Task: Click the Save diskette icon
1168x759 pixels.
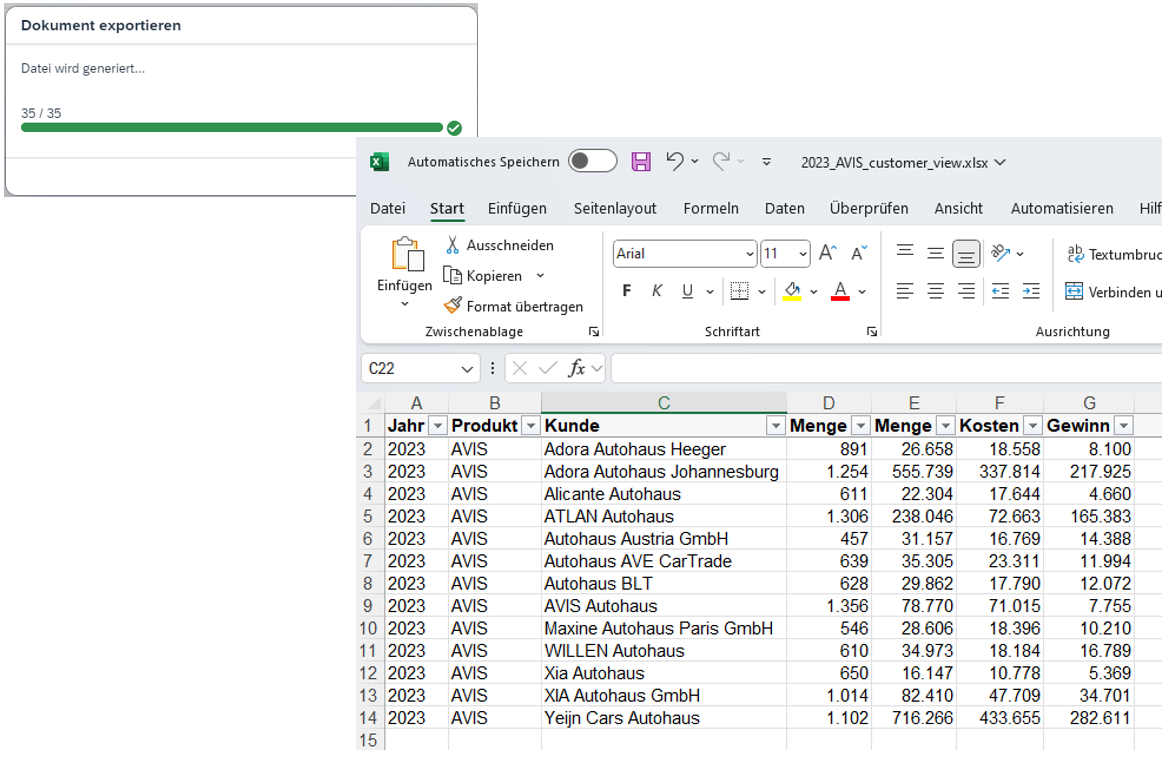Action: (641, 162)
